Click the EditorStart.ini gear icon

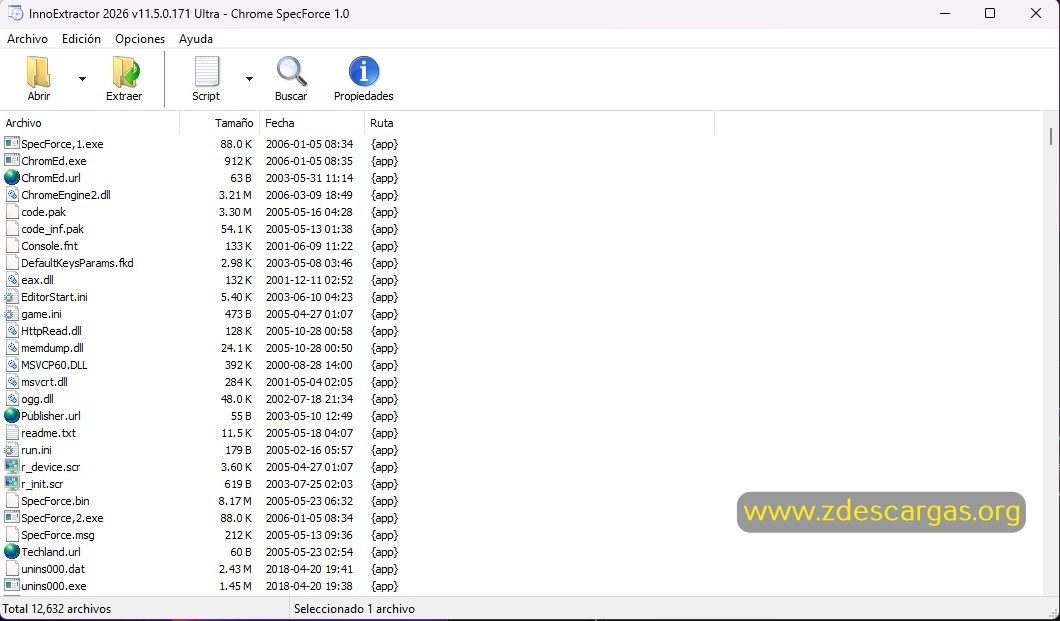pyautogui.click(x=11, y=297)
